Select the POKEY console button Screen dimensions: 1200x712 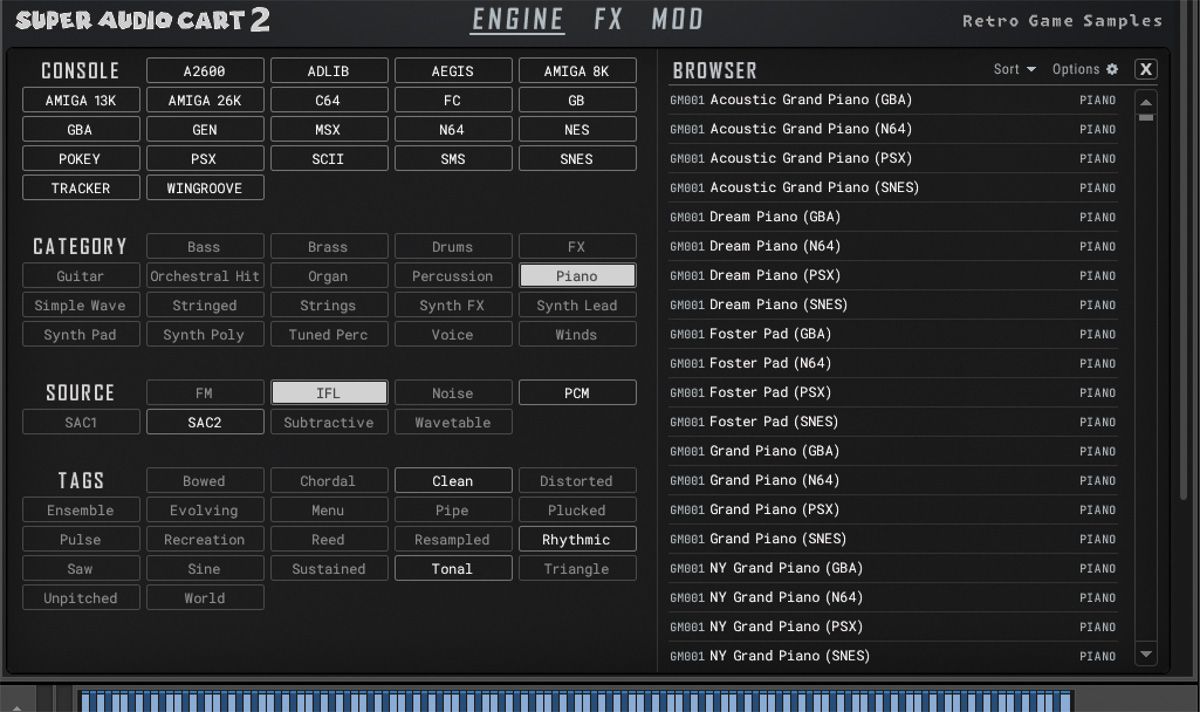point(81,158)
